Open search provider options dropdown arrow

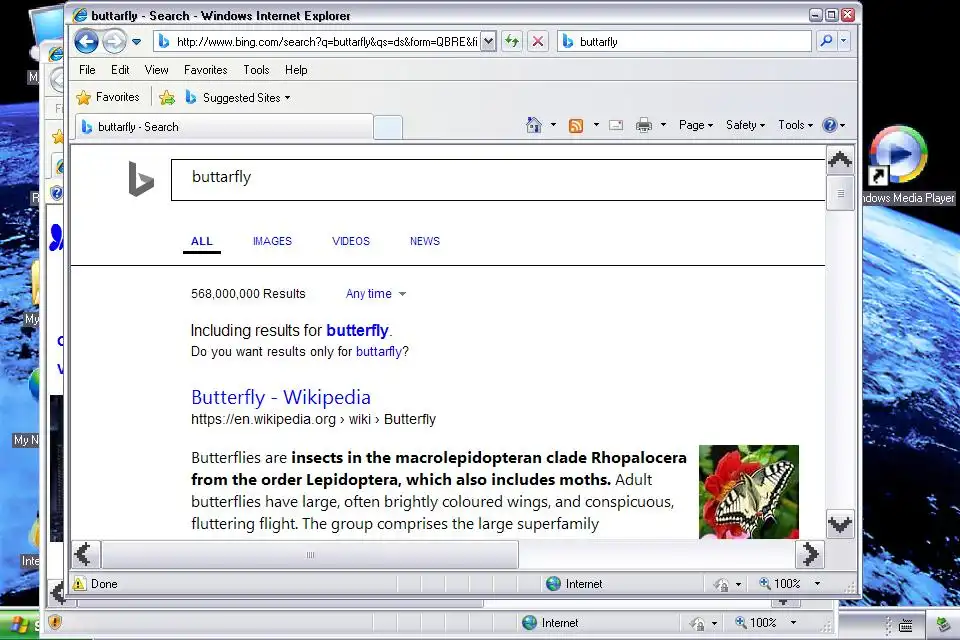point(844,41)
